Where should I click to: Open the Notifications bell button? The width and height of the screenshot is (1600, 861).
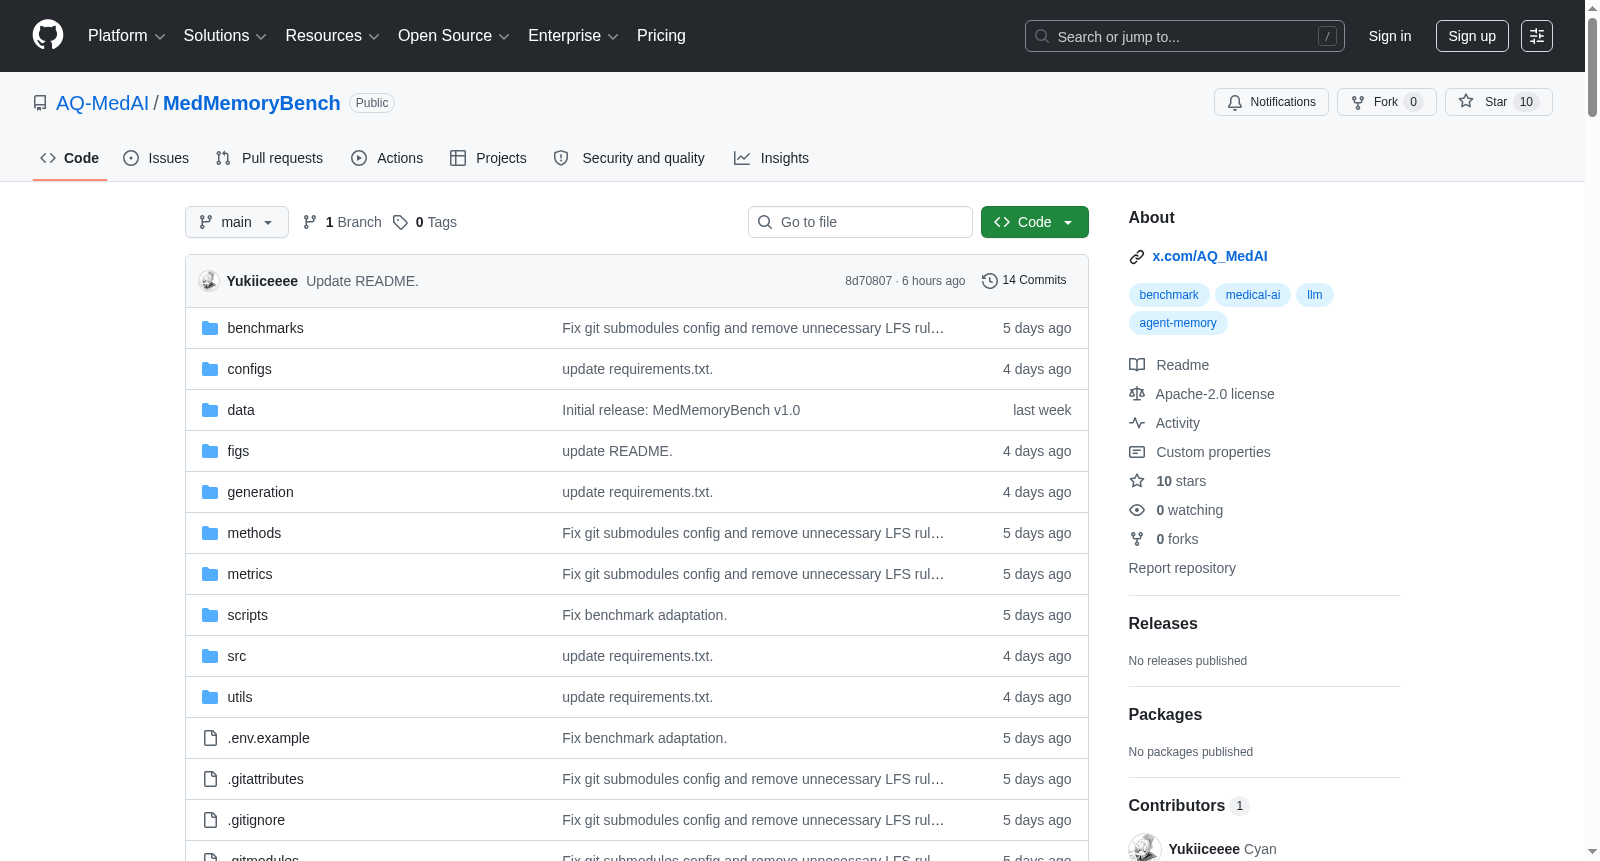tap(1271, 102)
